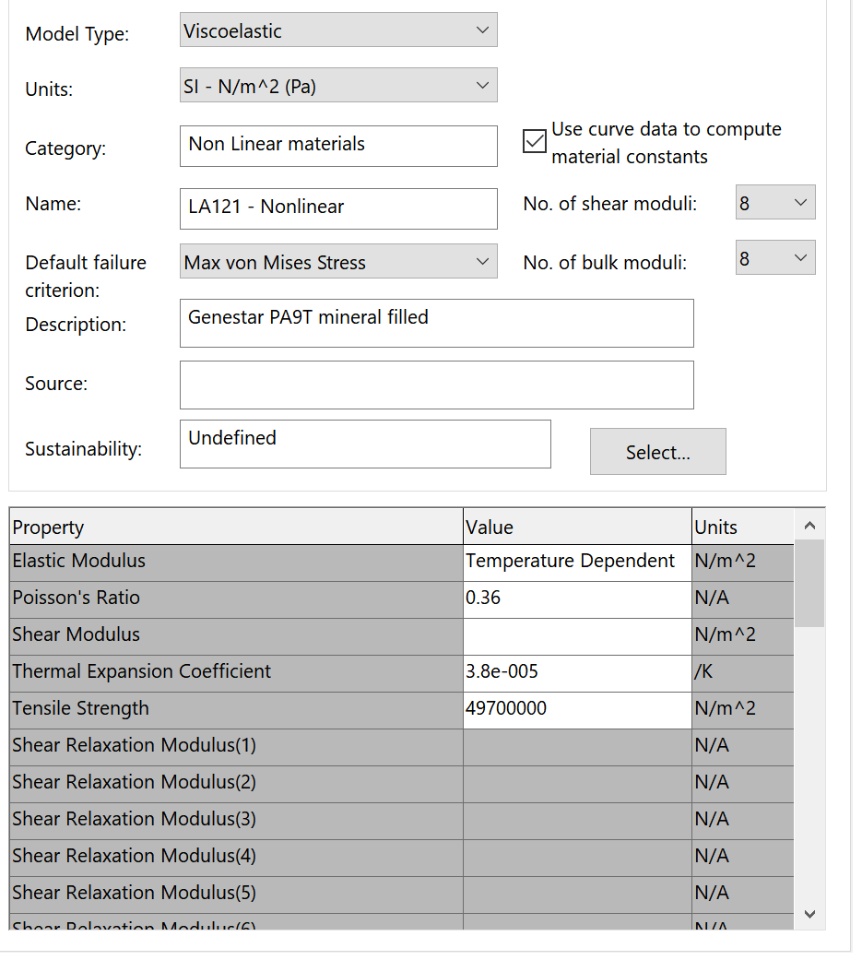This screenshot has width=862, height=960.
Task: Toggle Use curve data to compute material constants
Action: 534,141
